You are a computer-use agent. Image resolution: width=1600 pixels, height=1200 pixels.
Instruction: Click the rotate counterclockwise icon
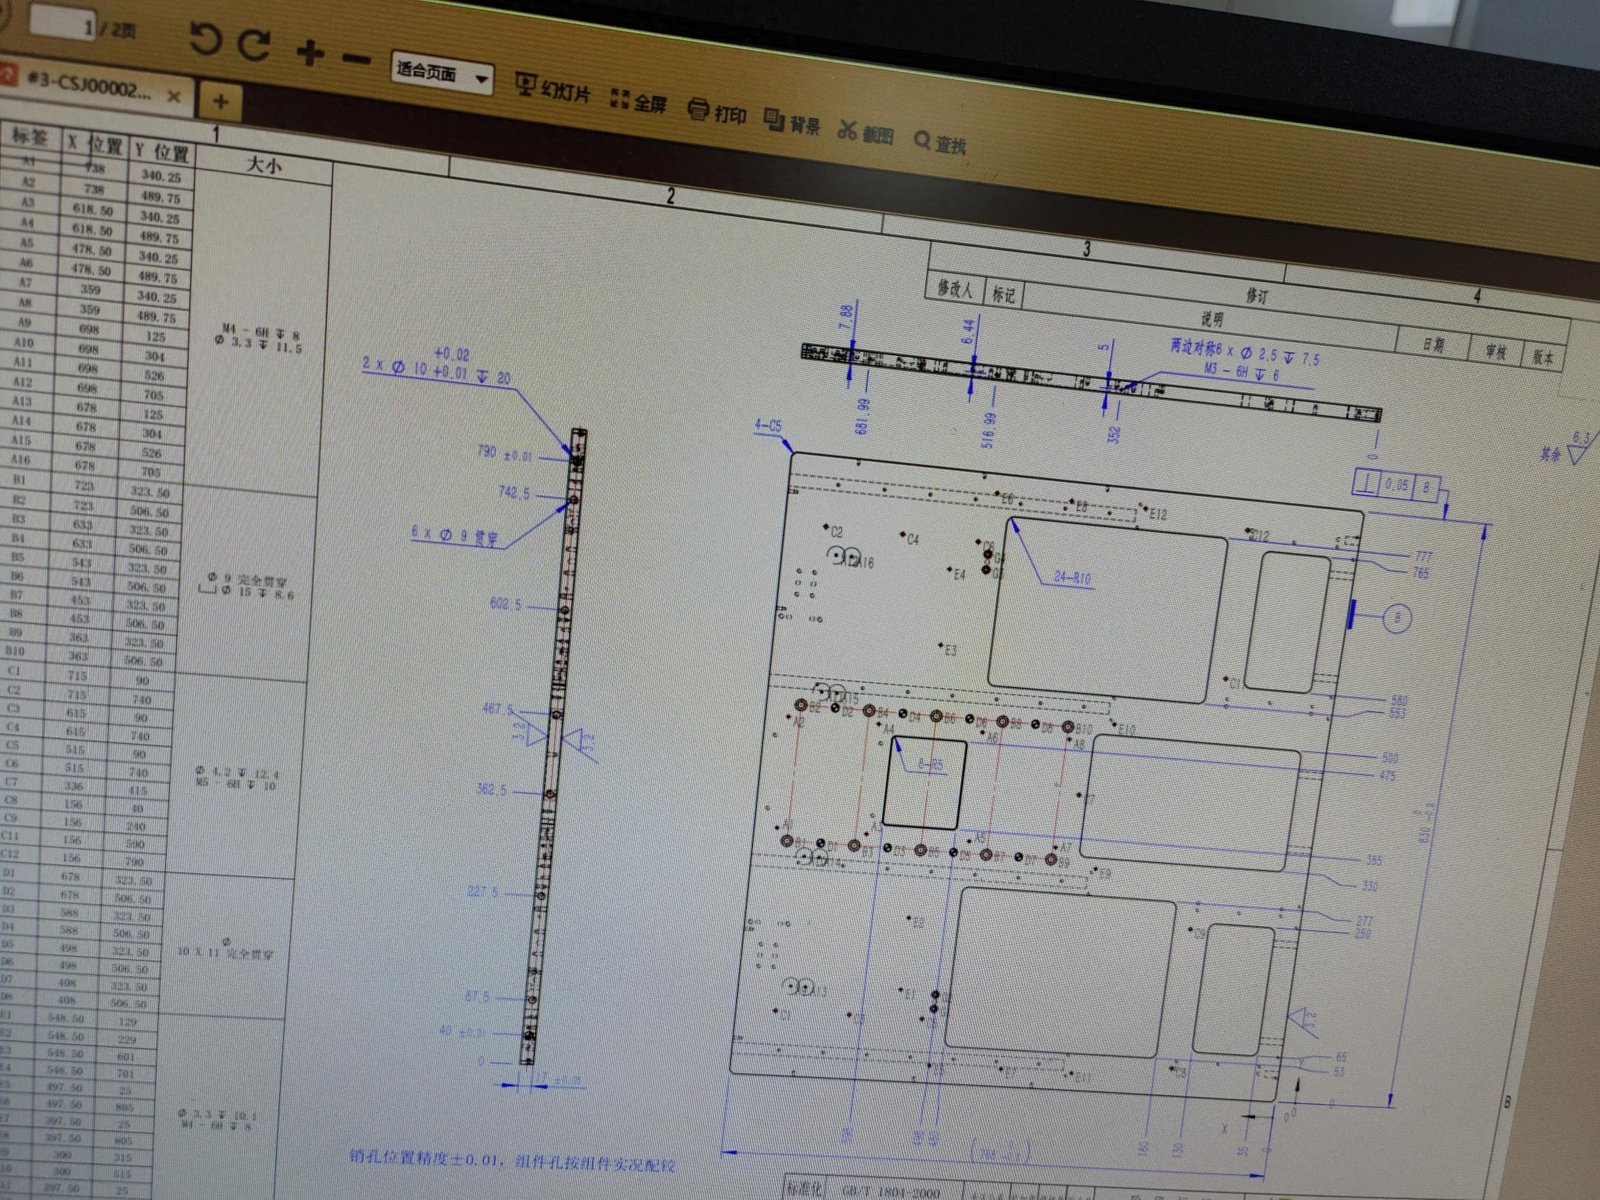pos(204,40)
